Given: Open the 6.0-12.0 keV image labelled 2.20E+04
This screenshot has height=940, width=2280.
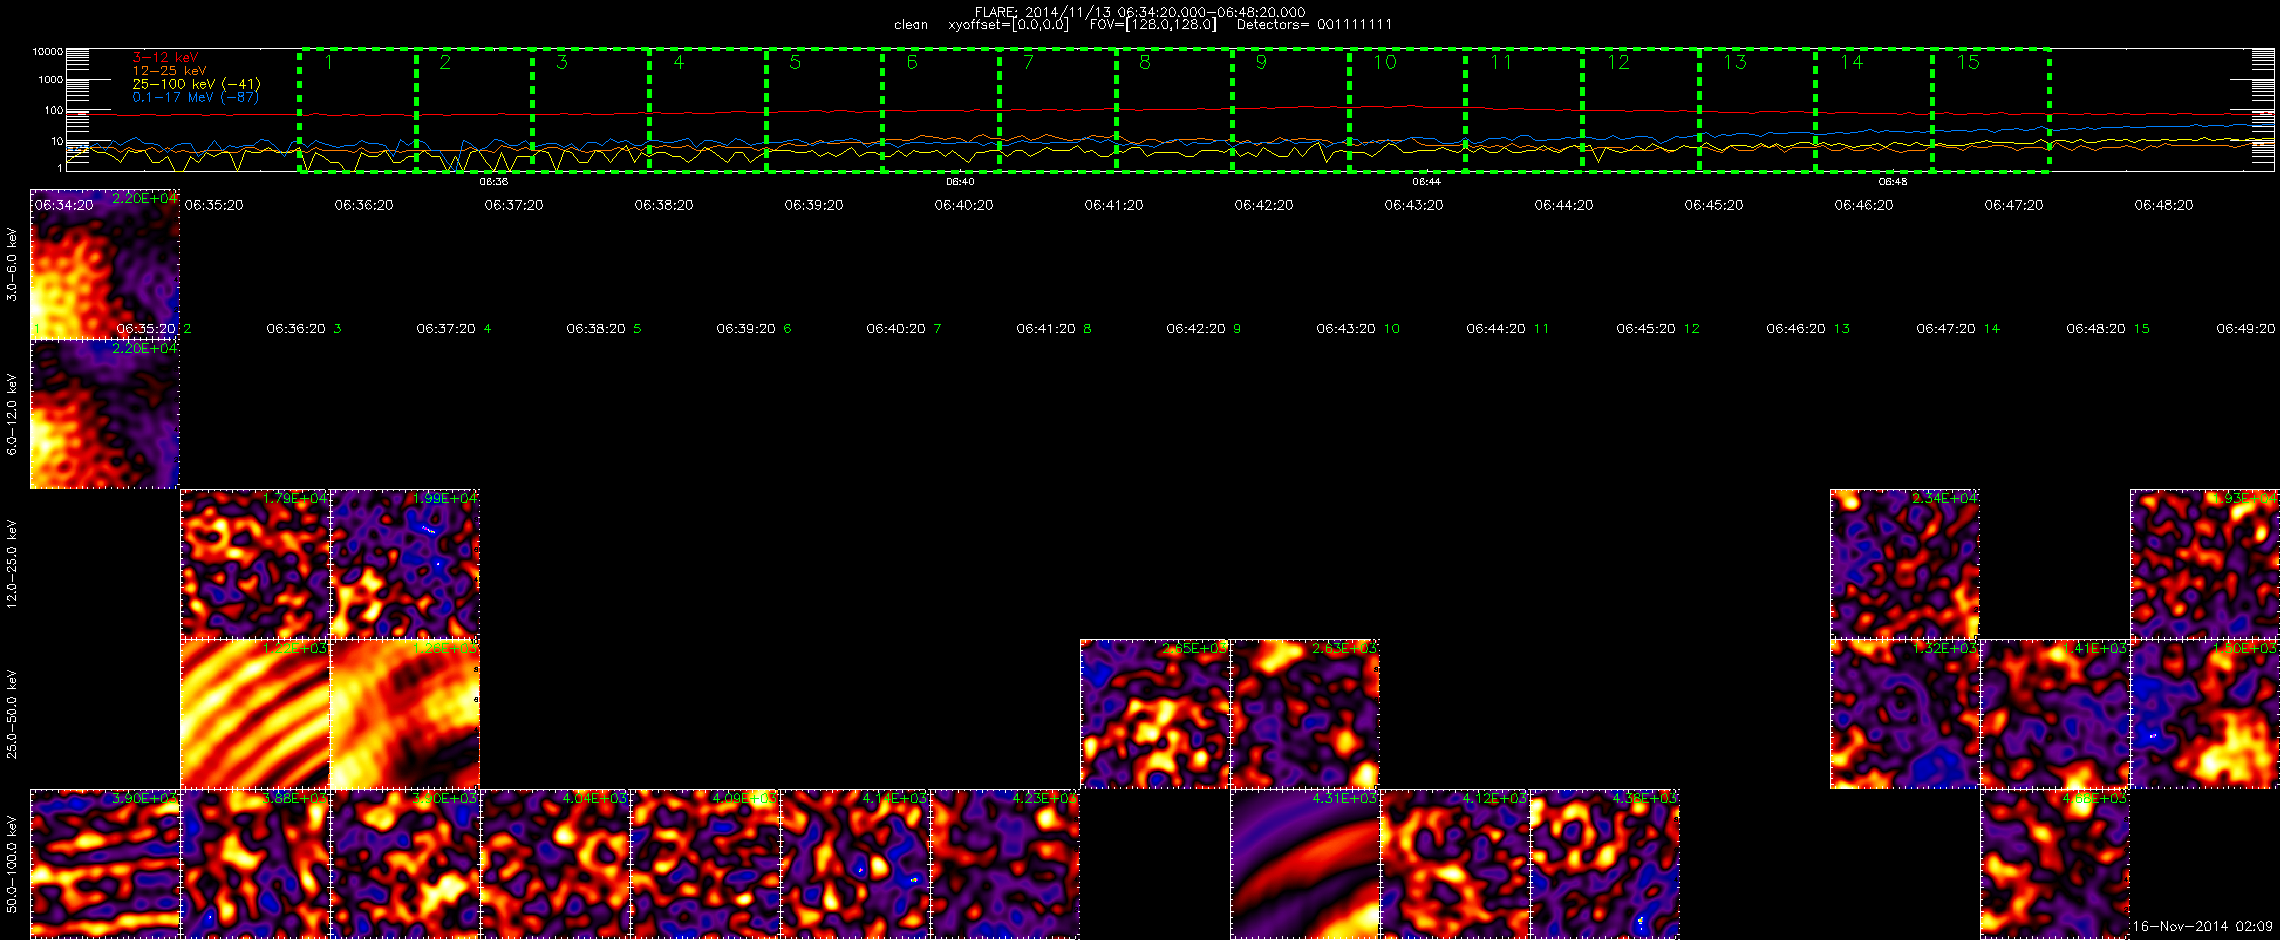Looking at the screenshot, I should (x=105, y=414).
